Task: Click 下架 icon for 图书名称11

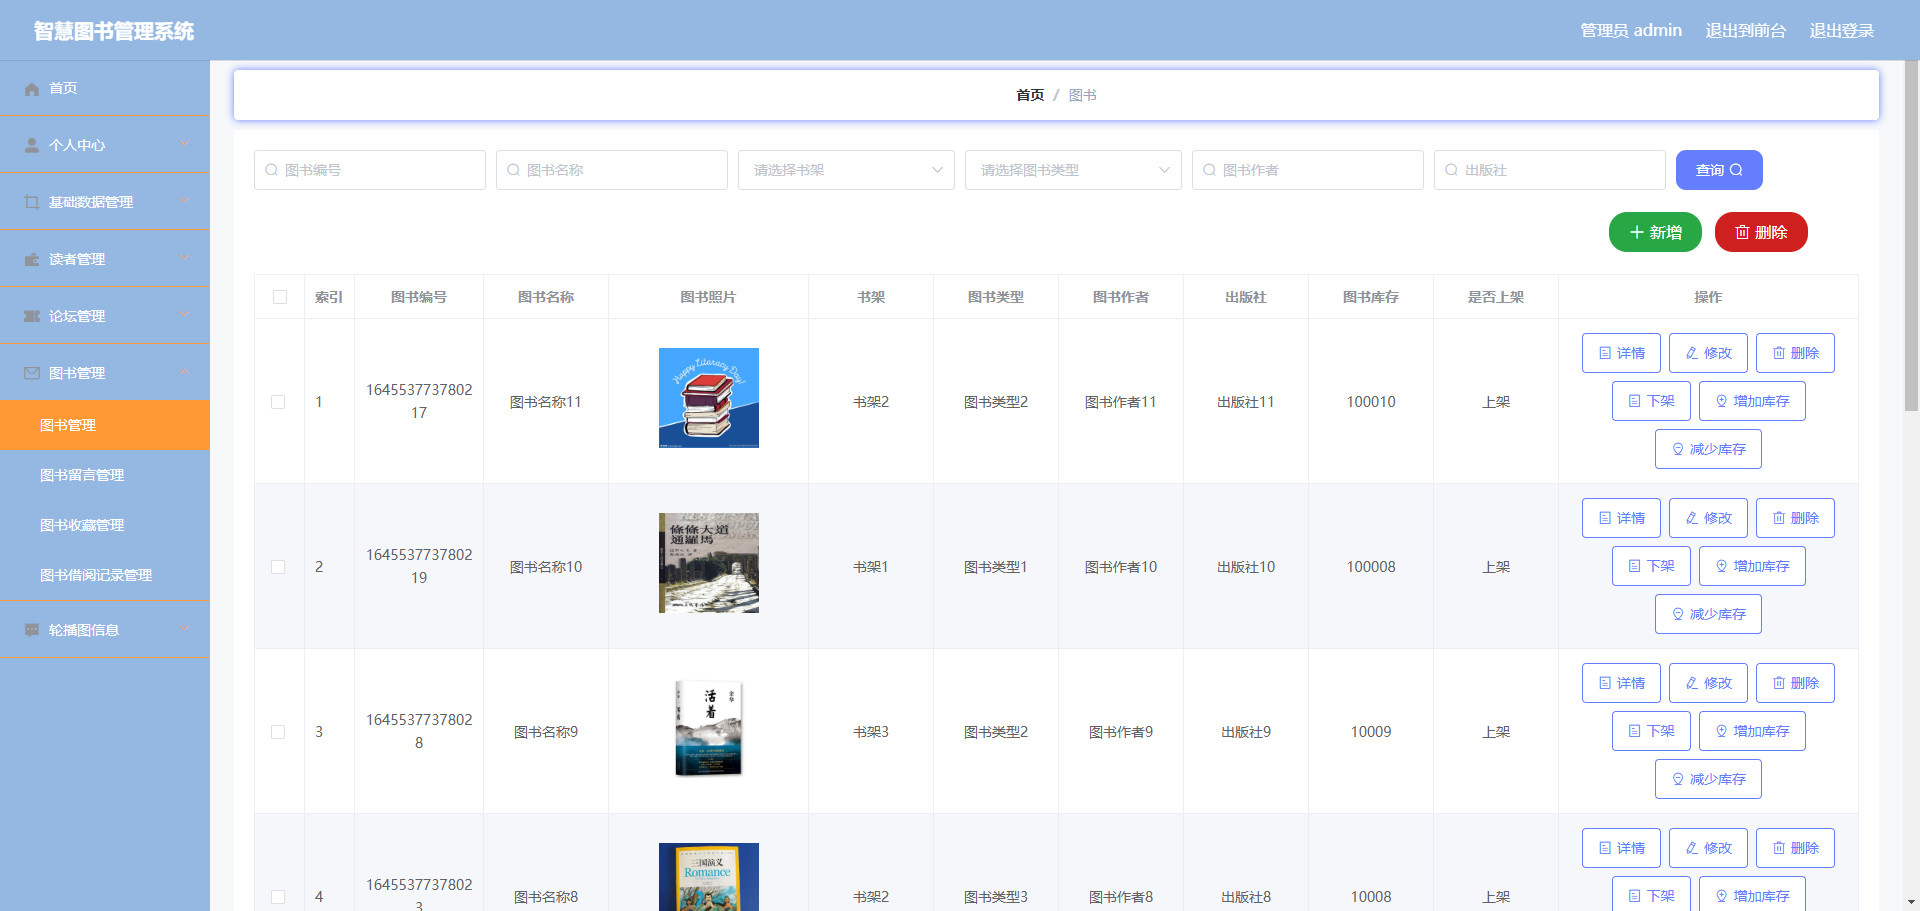Action: pyautogui.click(x=1635, y=401)
